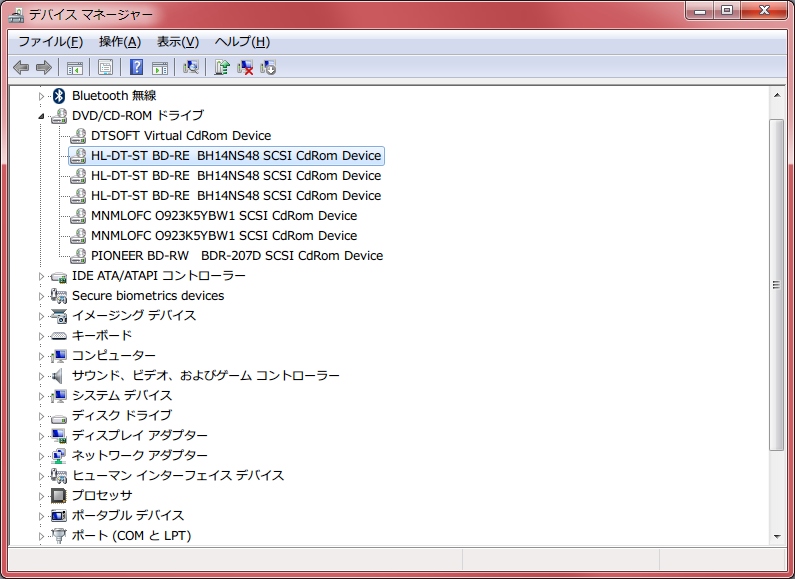Viewport: 795px width, 579px height.
Task: Click the scrollbar up arrow
Action: coord(777,95)
